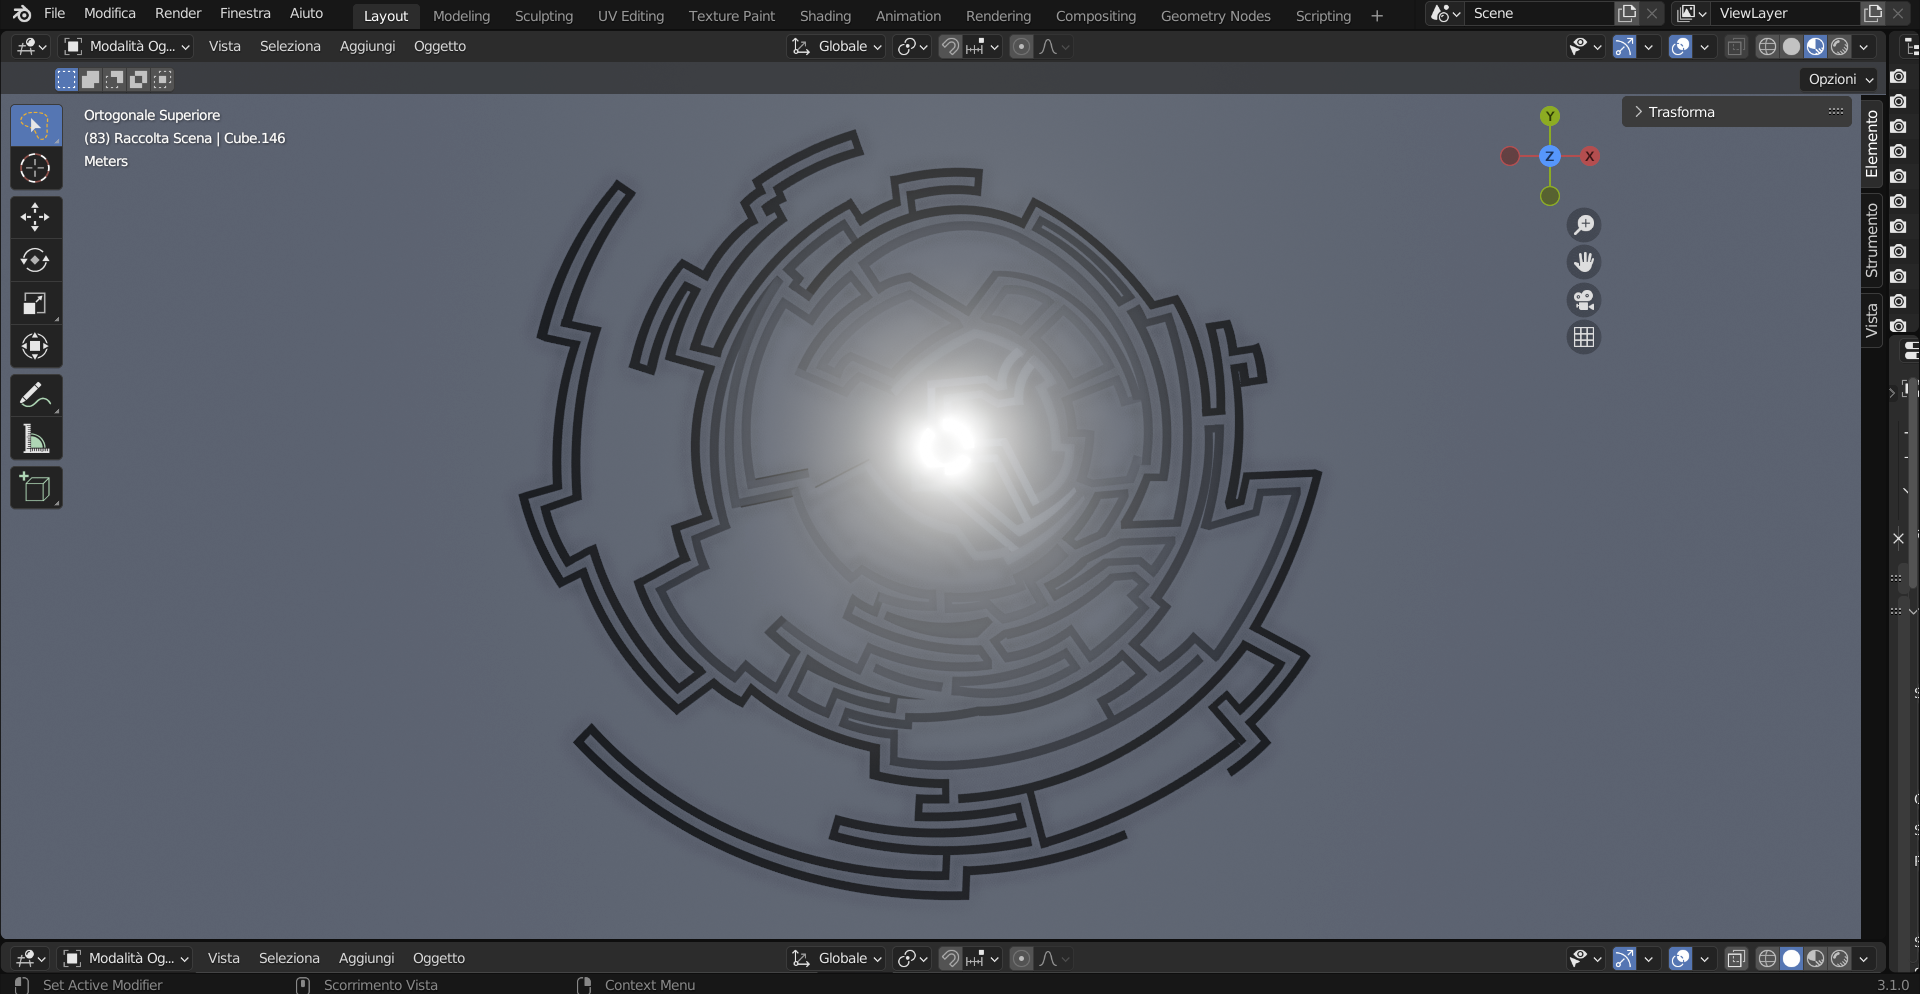The width and height of the screenshot is (1920, 994).
Task: Set selection mode to subtract selection
Action: [114, 79]
